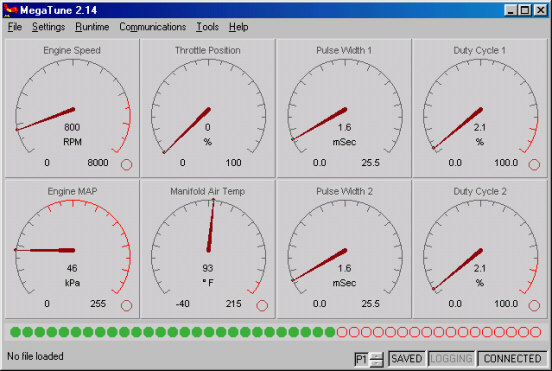Select the Pulse Width 1 gauge title
552x371 pixels.
click(344, 50)
